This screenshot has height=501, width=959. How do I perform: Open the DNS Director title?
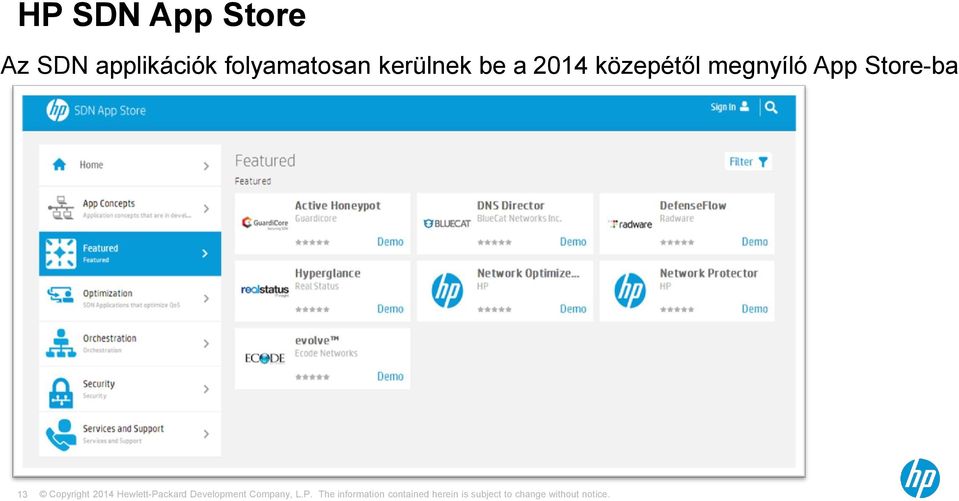point(511,206)
